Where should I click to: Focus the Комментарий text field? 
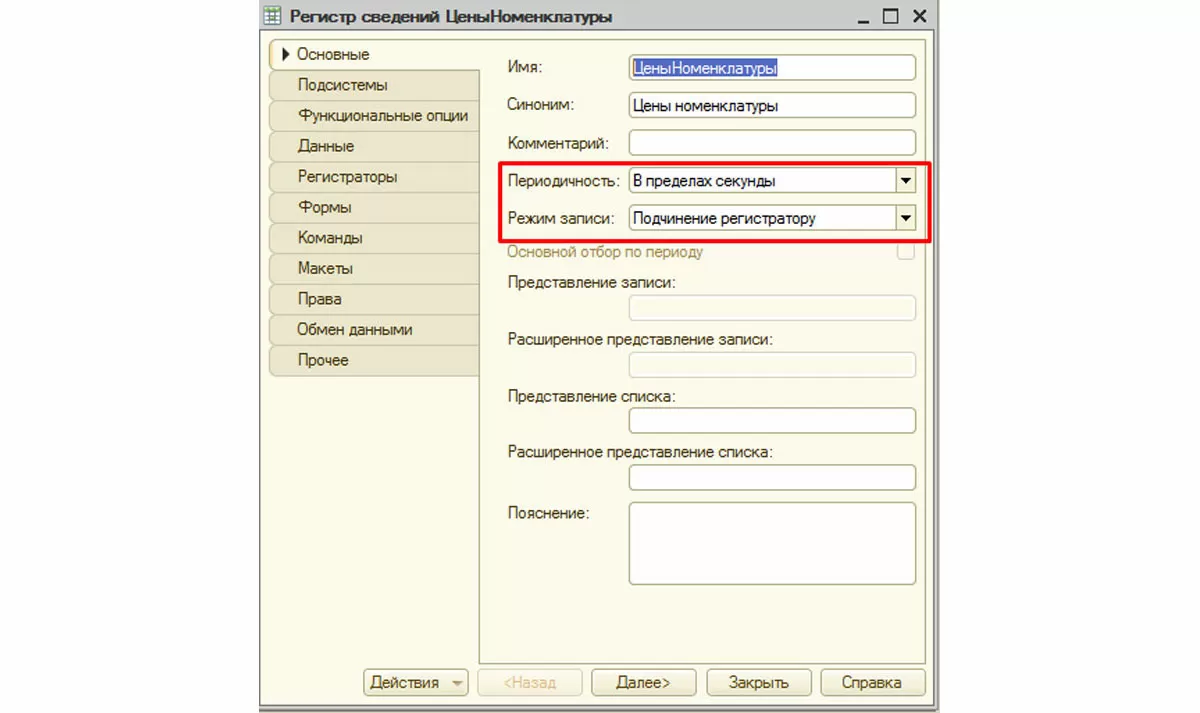pos(772,143)
